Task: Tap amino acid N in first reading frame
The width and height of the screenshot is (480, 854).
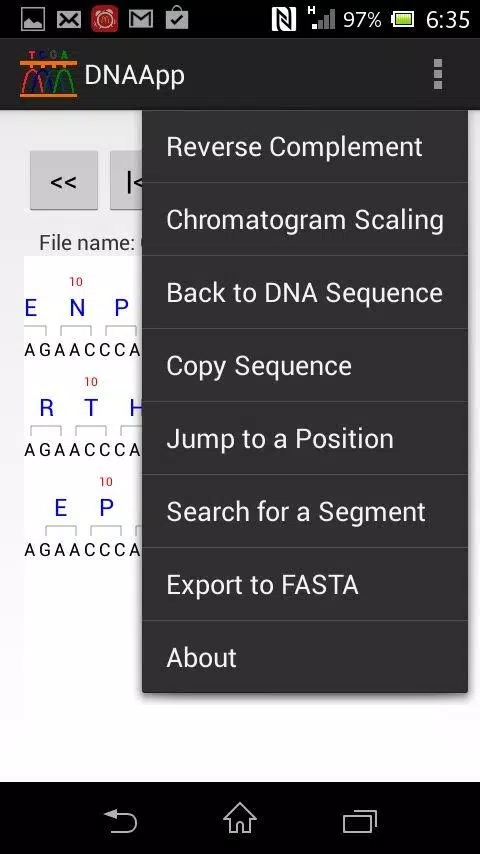Action: pyautogui.click(x=77, y=308)
